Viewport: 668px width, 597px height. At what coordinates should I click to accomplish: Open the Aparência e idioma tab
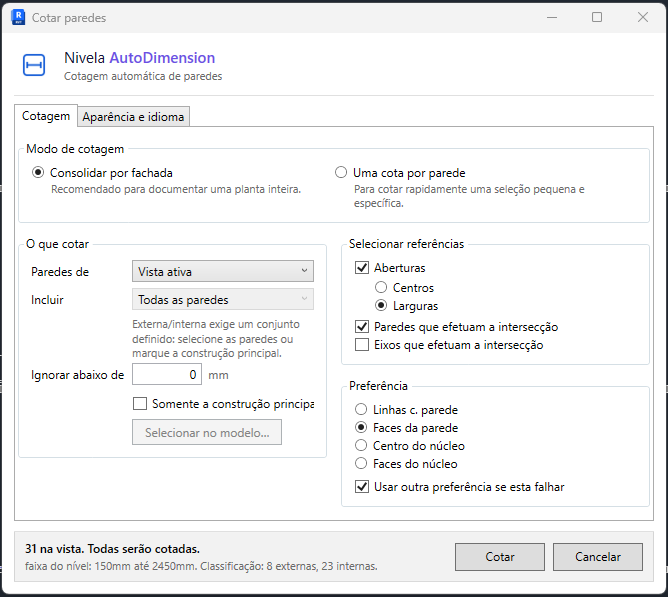[133, 117]
